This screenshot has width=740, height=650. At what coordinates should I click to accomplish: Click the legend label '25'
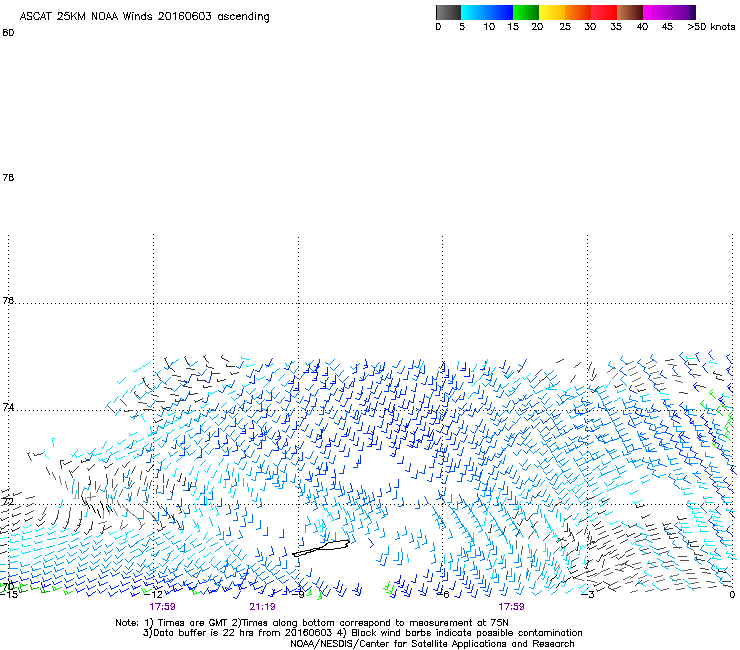pos(565,27)
